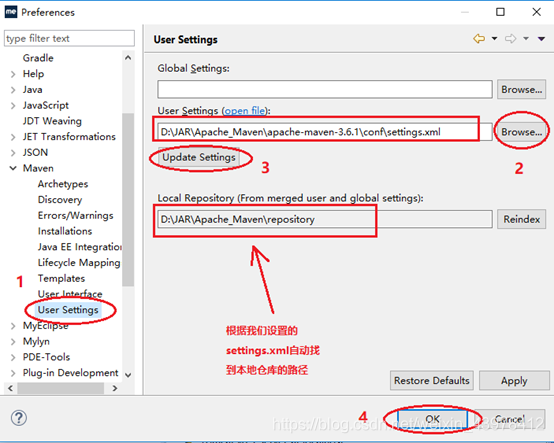554x443 pixels.
Task: Click the tree scroll up arrow
Action: (128, 58)
